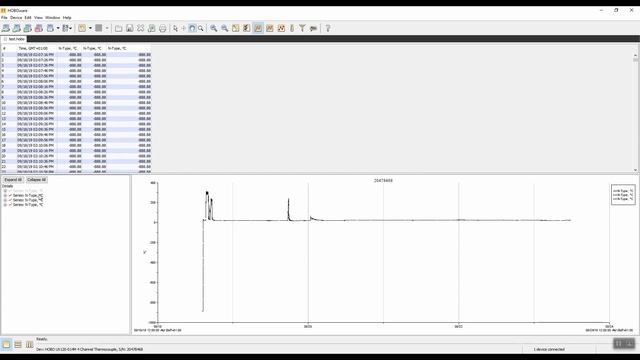
Task: Click the device Status toolbar icon
Action: tap(28, 28)
